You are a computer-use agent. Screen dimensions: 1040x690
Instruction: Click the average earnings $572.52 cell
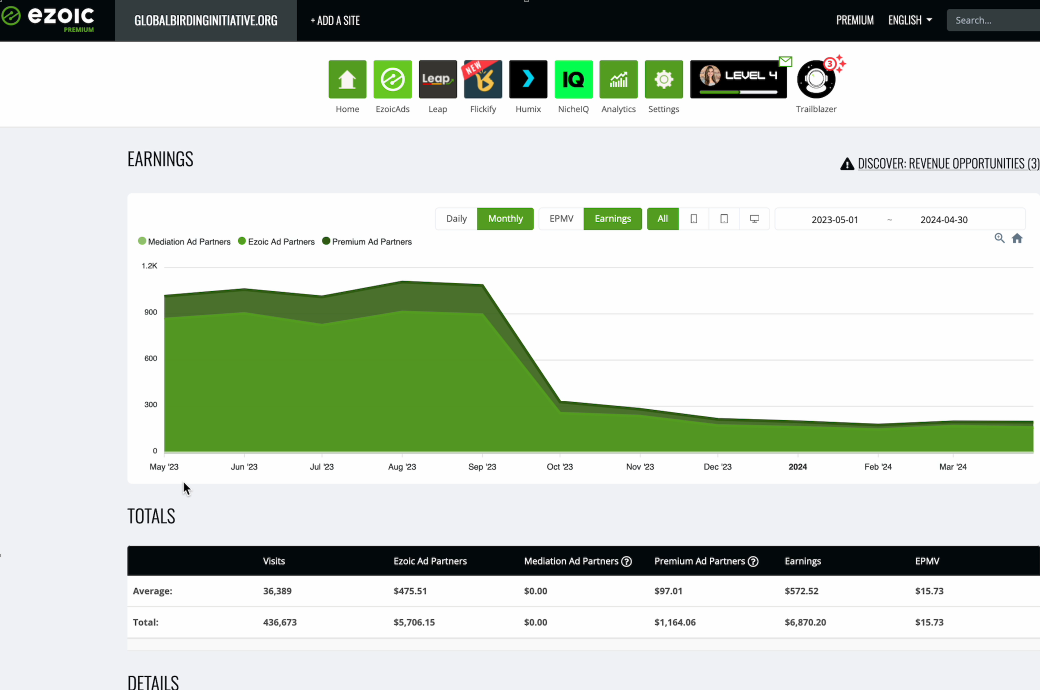[x=801, y=591]
